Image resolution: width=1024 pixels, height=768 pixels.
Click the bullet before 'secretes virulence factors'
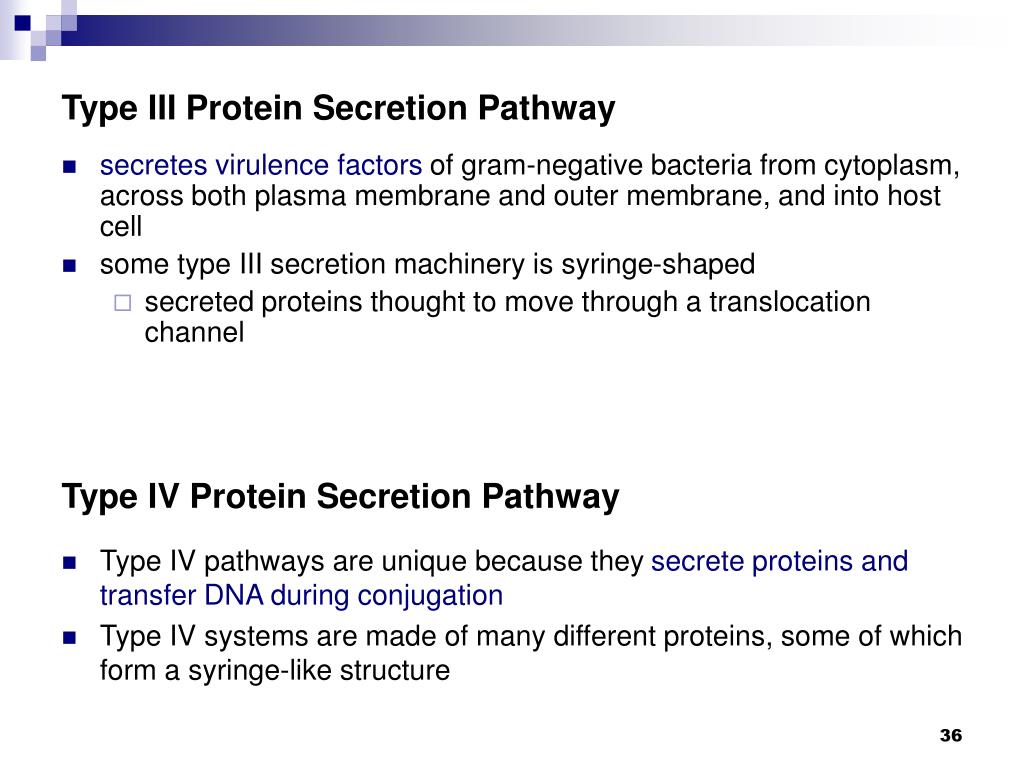pos(69,167)
